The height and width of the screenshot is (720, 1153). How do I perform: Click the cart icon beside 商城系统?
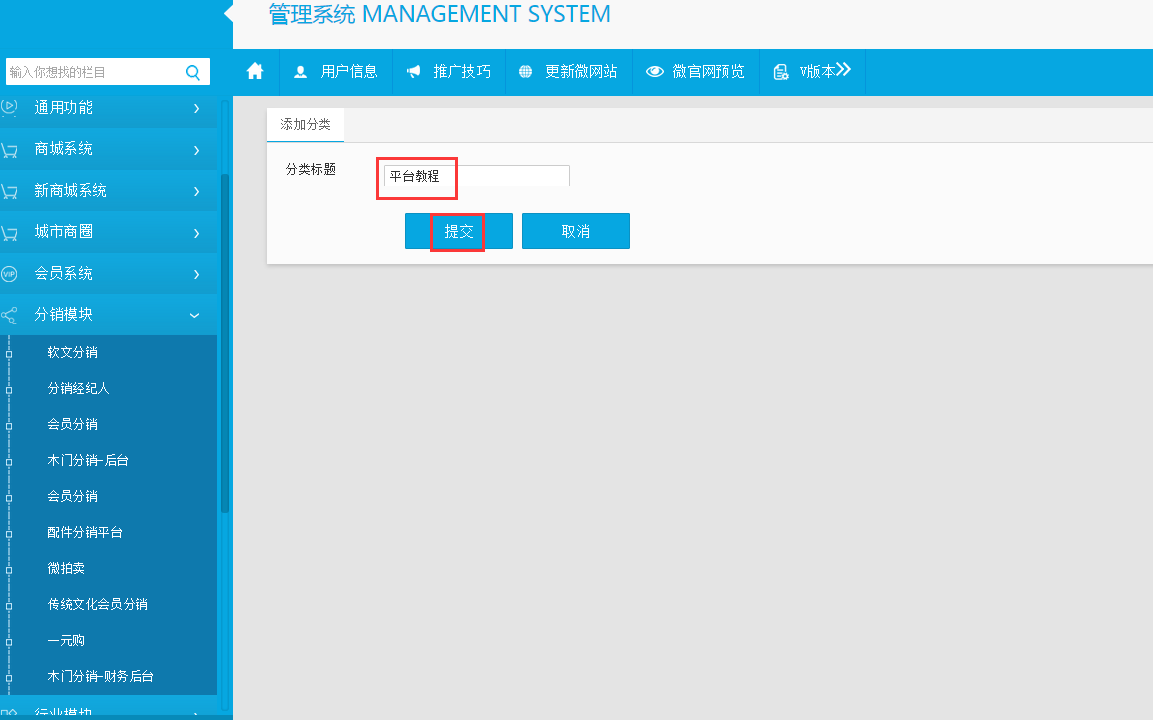(x=10, y=149)
